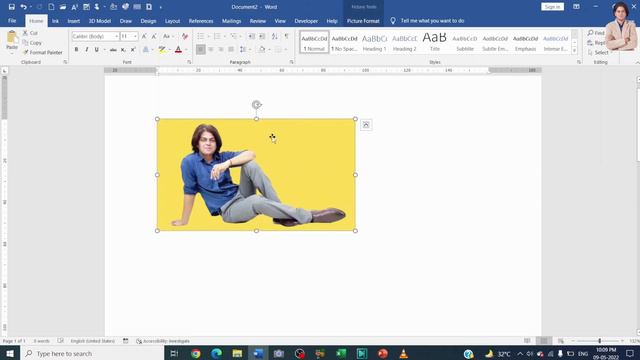Image resolution: width=640 pixels, height=360 pixels.
Task: Undo the last action
Action: coord(23,7)
